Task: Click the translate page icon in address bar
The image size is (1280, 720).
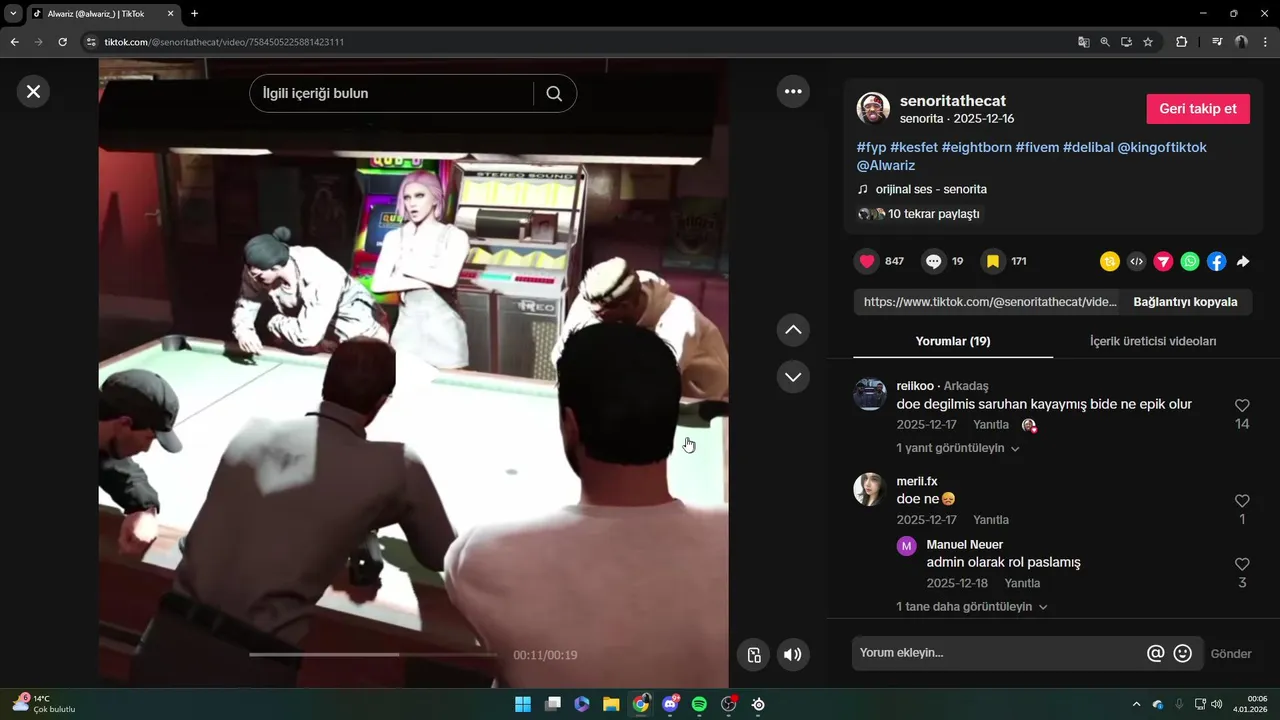Action: [x=1083, y=42]
